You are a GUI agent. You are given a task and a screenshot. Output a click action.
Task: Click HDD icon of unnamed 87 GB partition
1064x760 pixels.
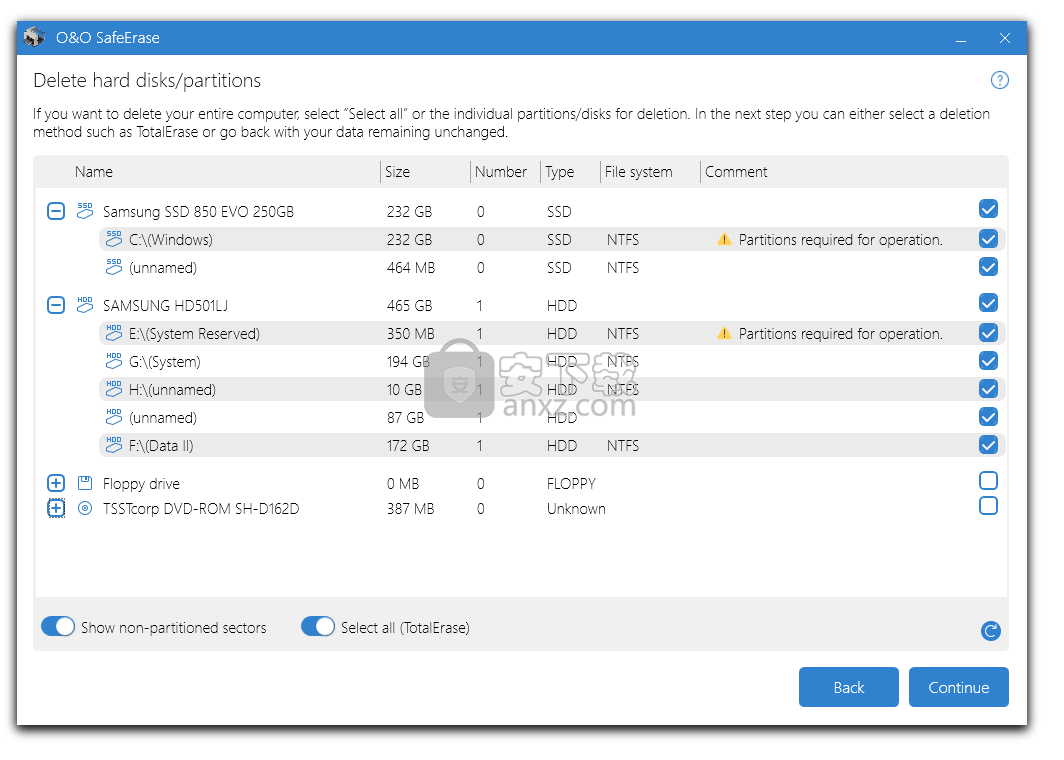coord(113,417)
